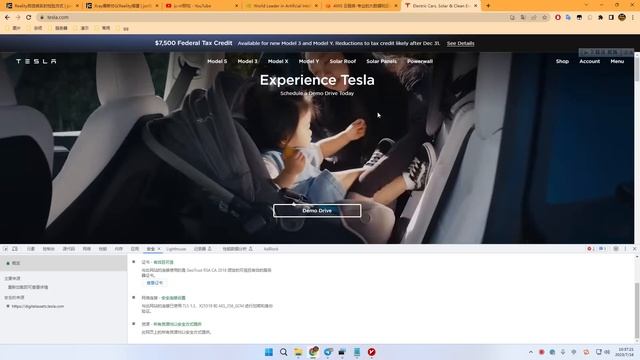Close the YouTube browser tab
The width and height of the screenshot is (640, 360).
click(236, 6)
